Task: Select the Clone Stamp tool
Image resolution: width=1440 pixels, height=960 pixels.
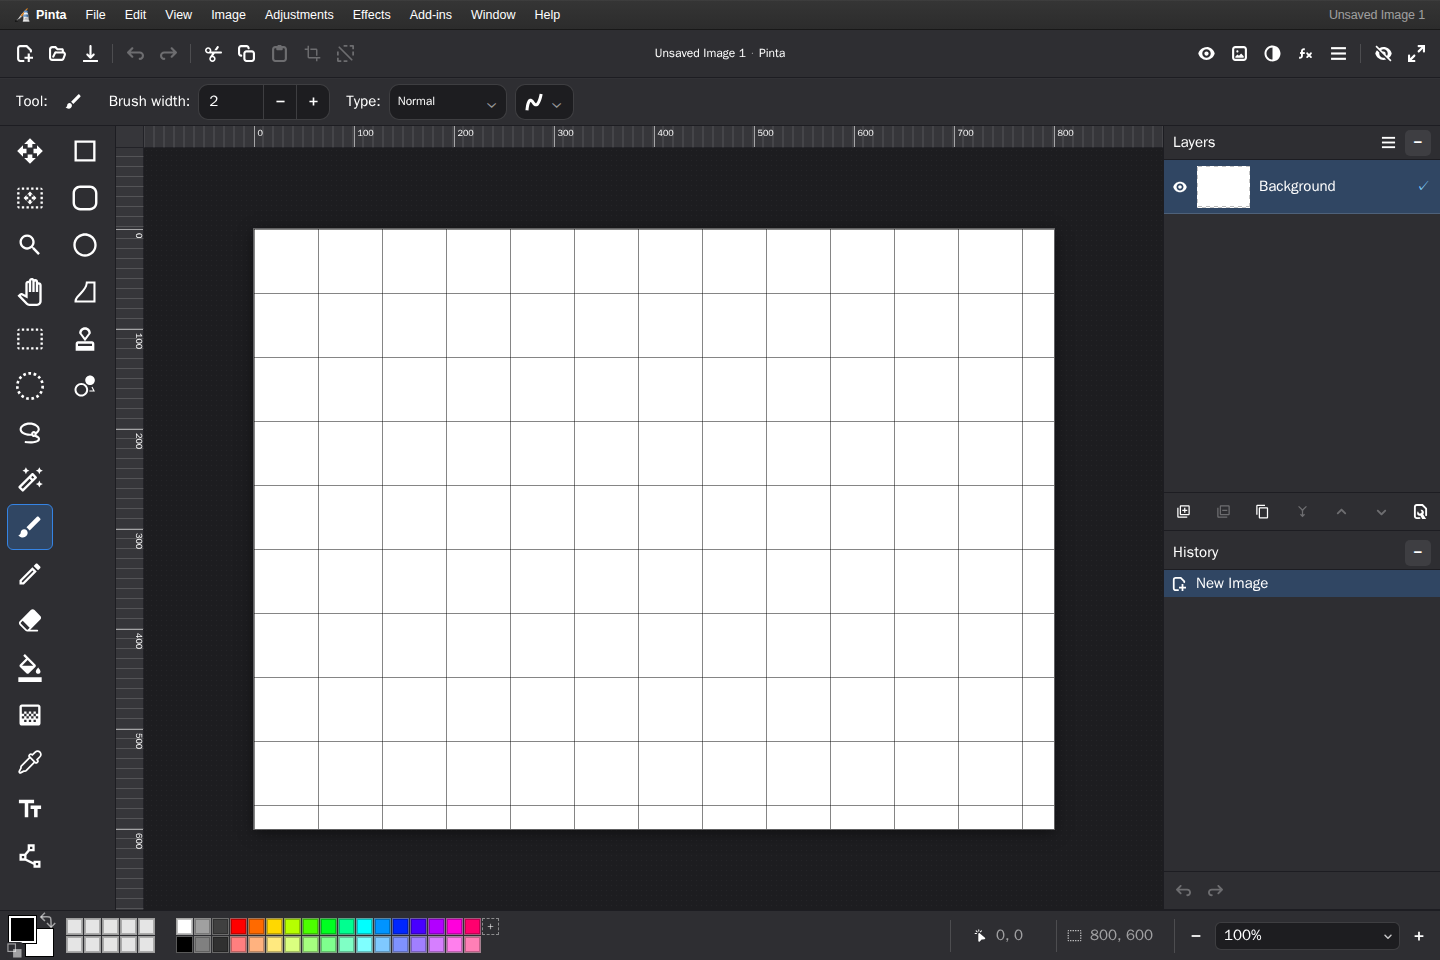Action: (85, 339)
